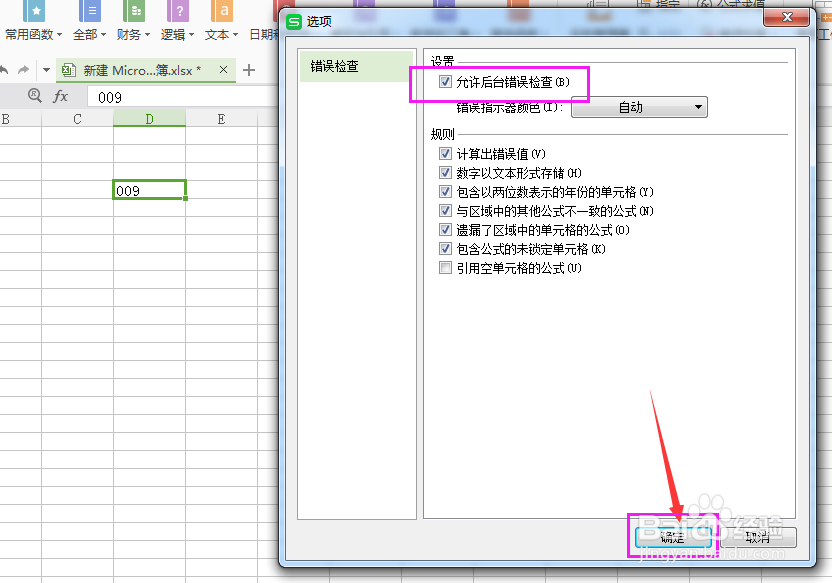
Task: Enable 引用空单元格的公式 rule
Action: pos(446,267)
